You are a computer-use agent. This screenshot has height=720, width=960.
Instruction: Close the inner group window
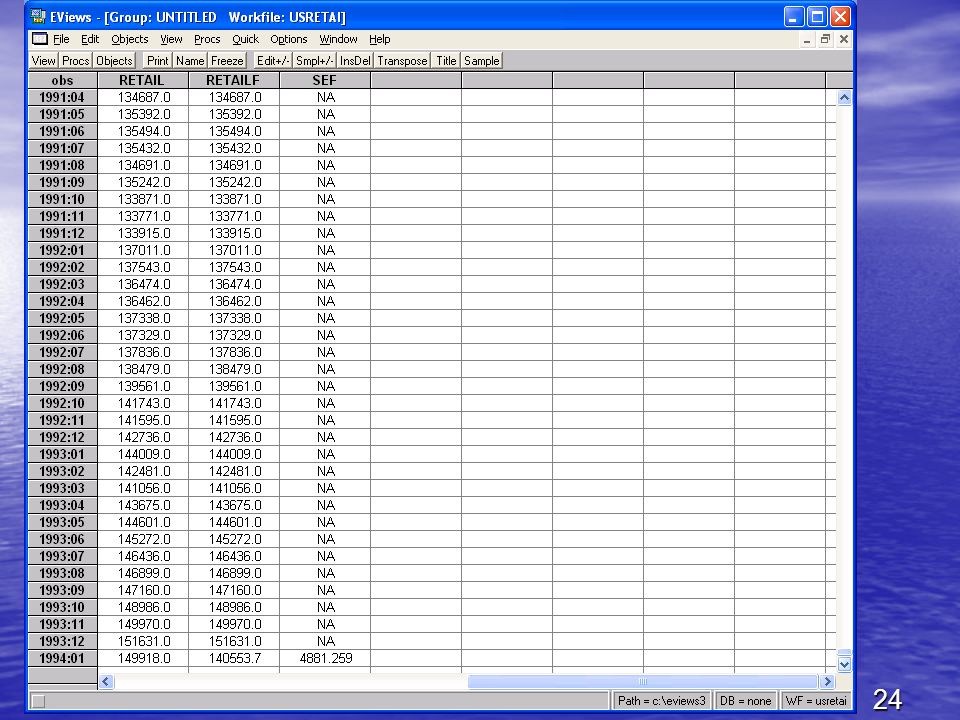[844, 40]
